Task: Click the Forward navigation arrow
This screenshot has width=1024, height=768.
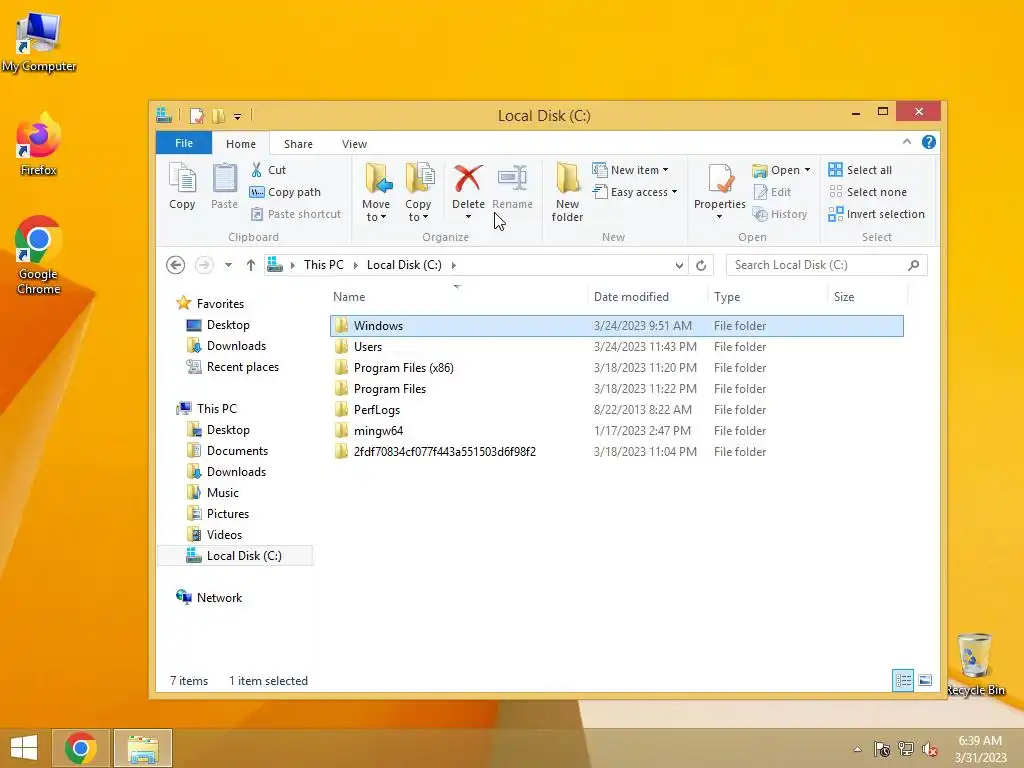Action: click(204, 265)
